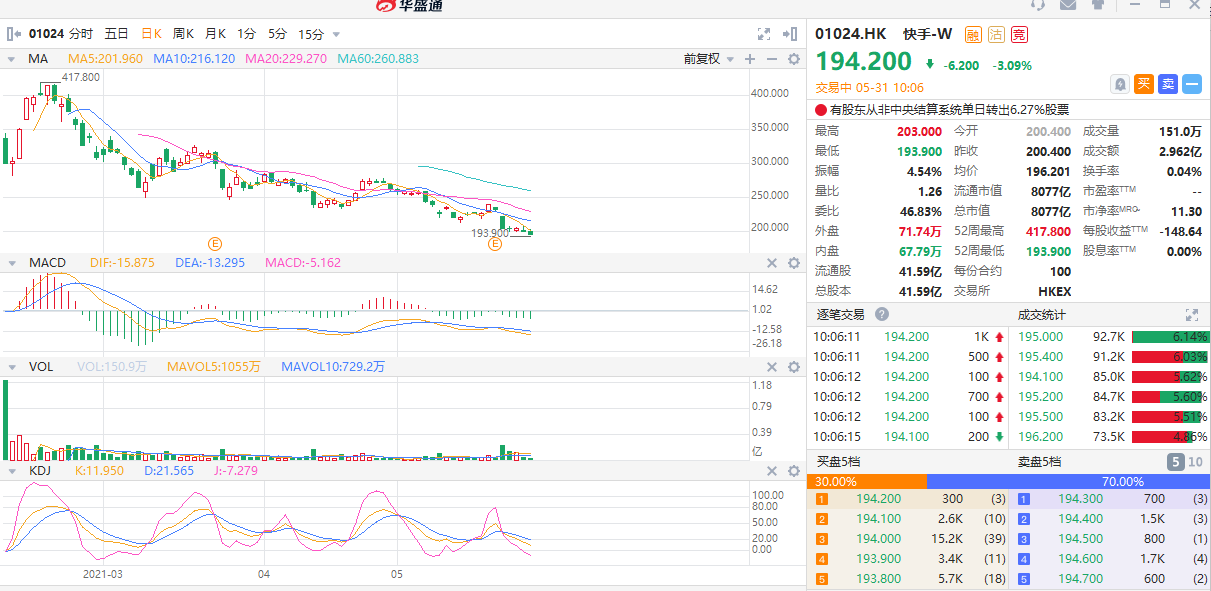1211x591 pixels.
Task: Click the help question mark beside 逐笔交易
Action: (882, 314)
